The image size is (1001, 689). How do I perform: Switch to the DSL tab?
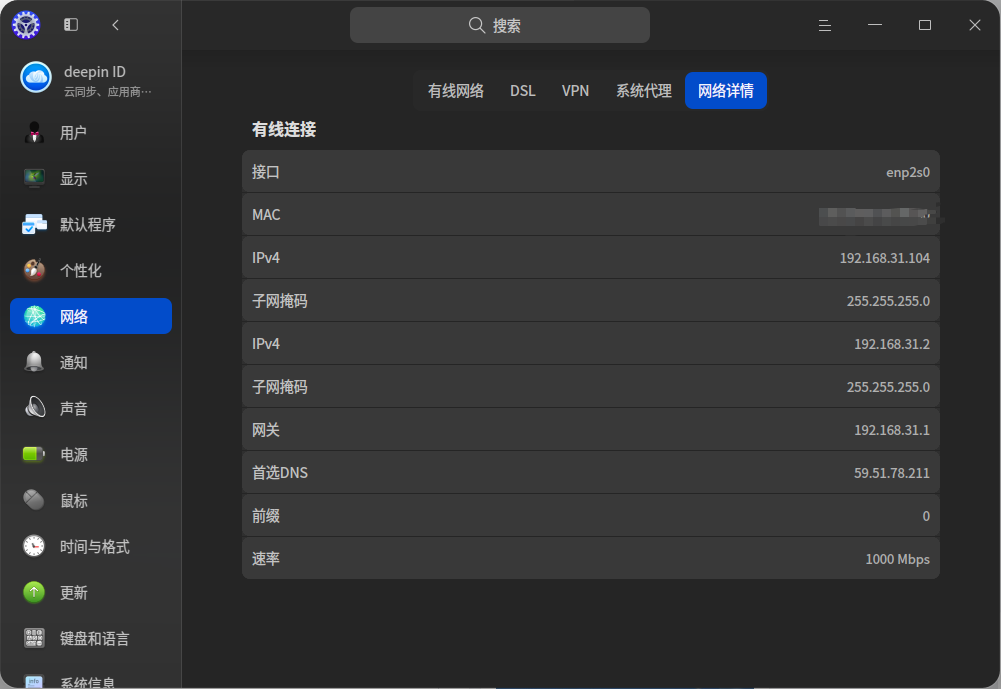point(523,91)
